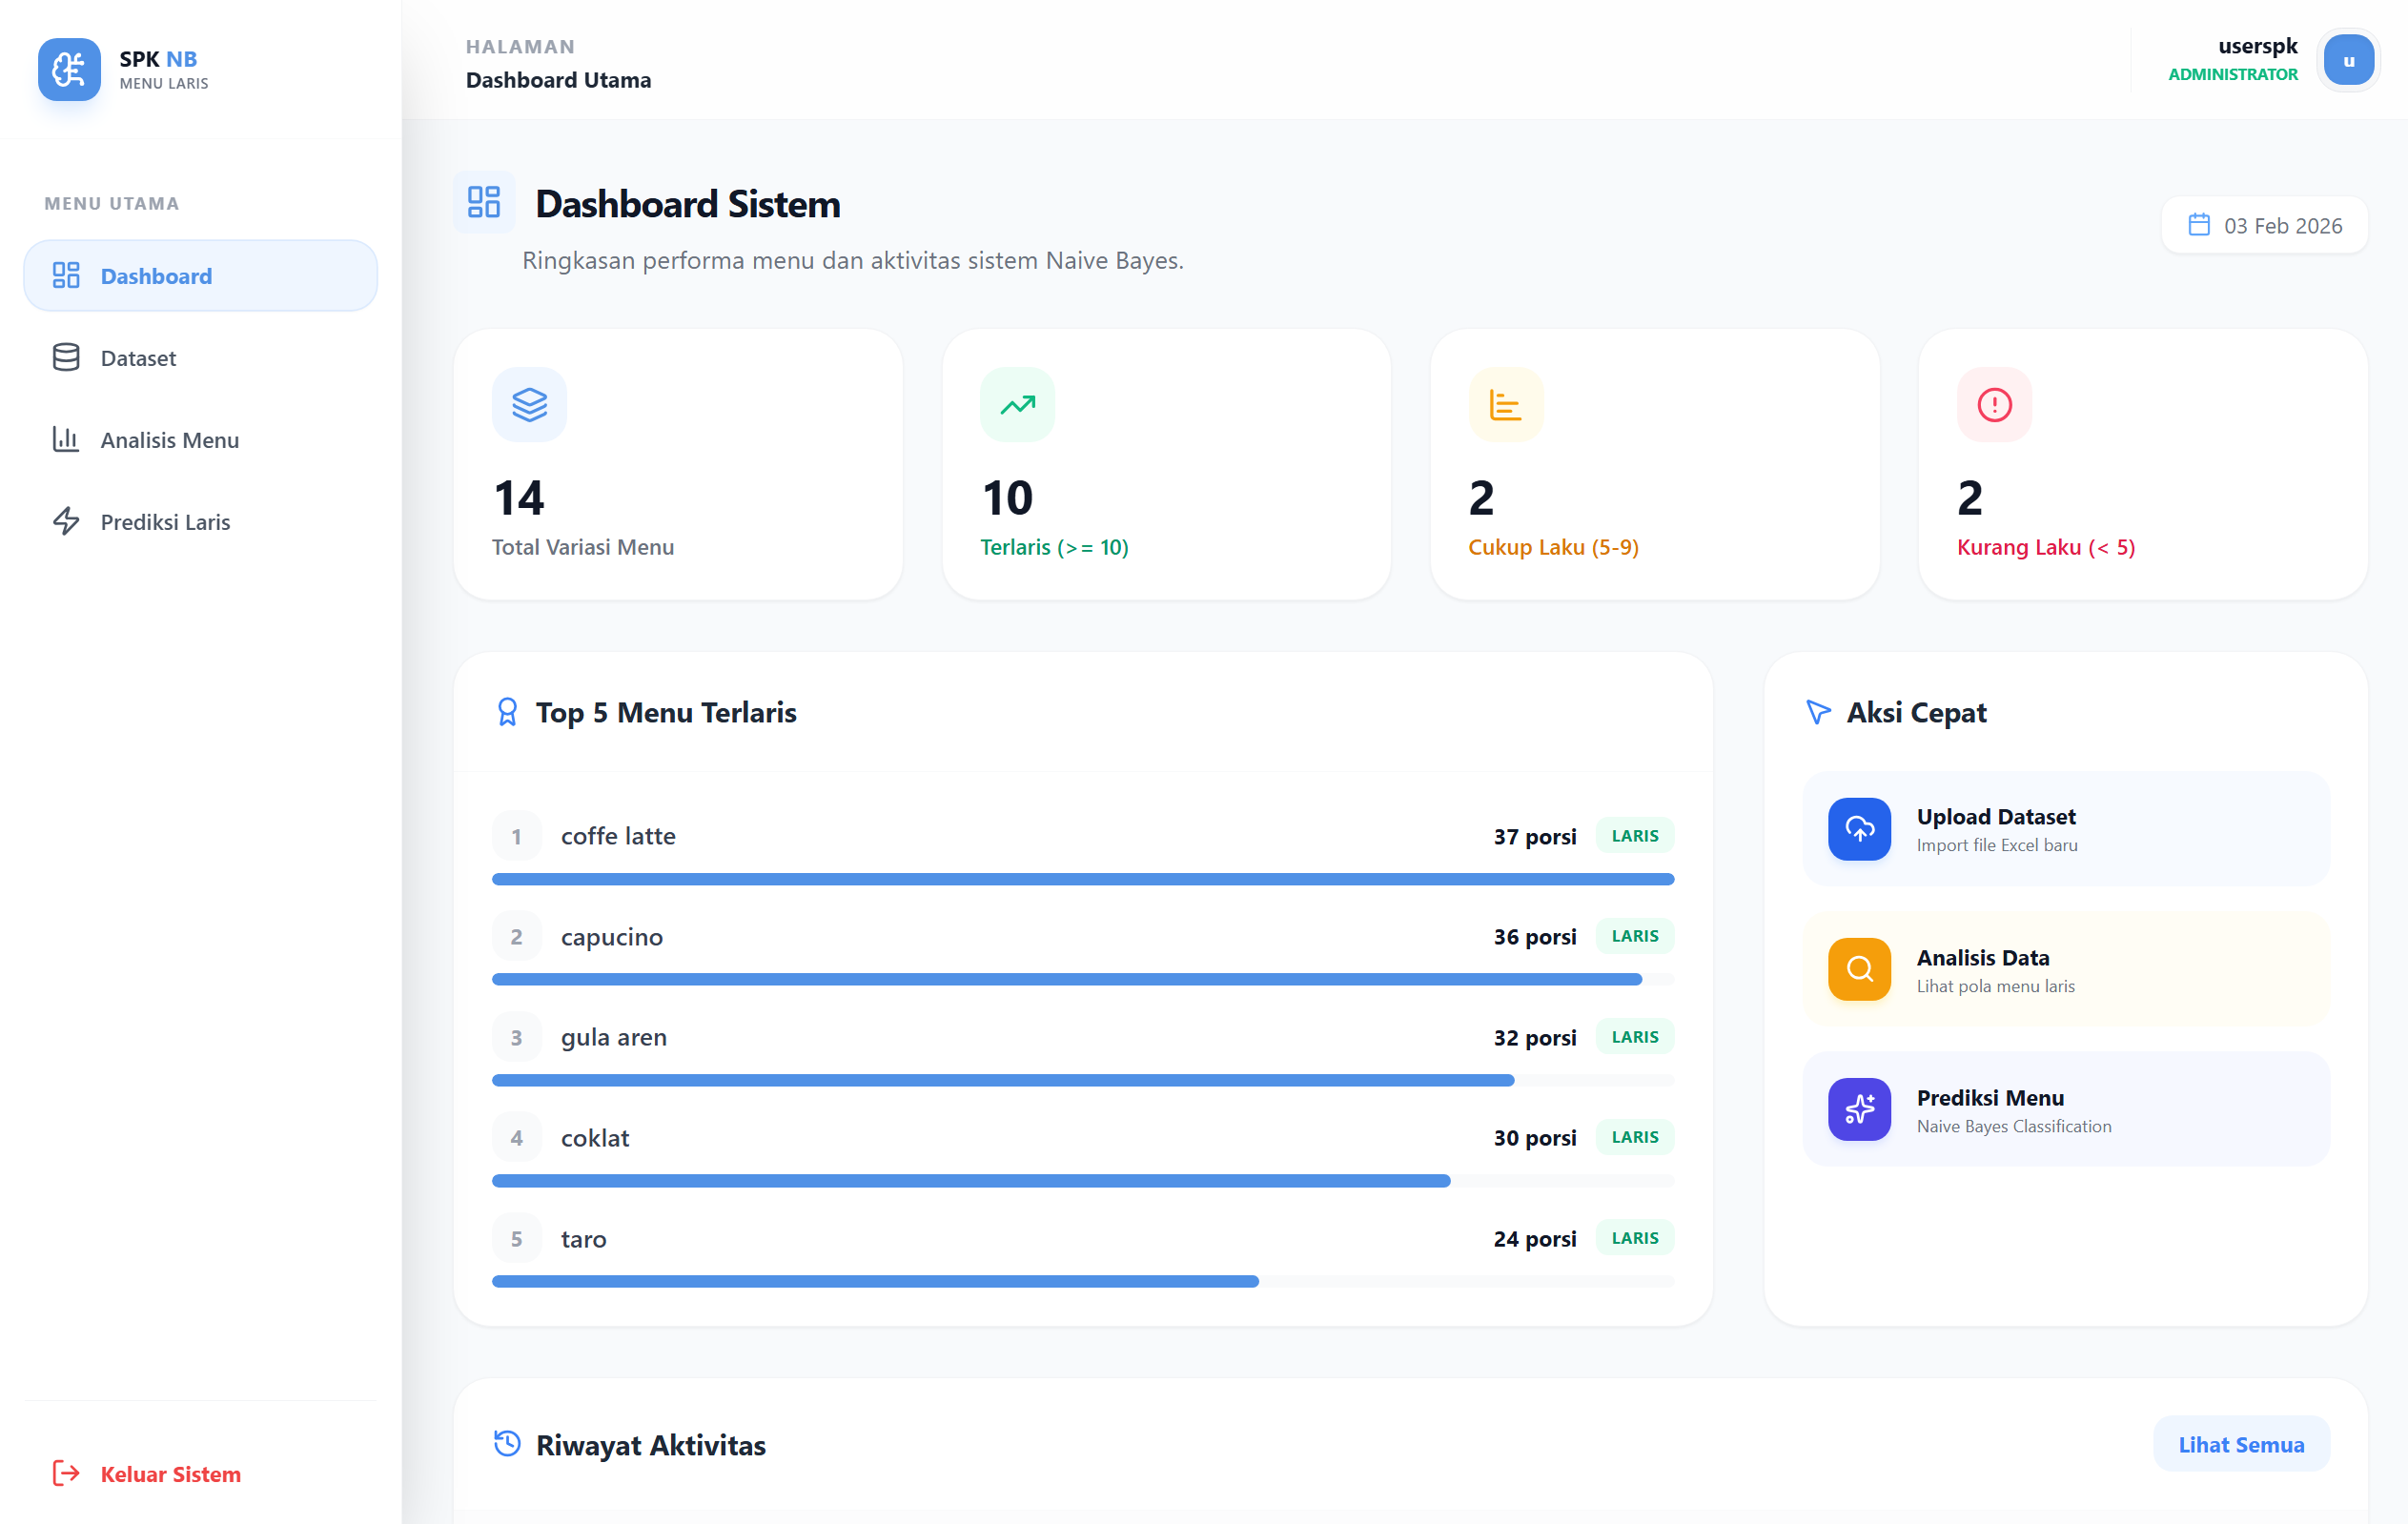Click the Lihat Semua button
Image resolution: width=2408 pixels, height=1524 pixels.
(x=2240, y=1444)
